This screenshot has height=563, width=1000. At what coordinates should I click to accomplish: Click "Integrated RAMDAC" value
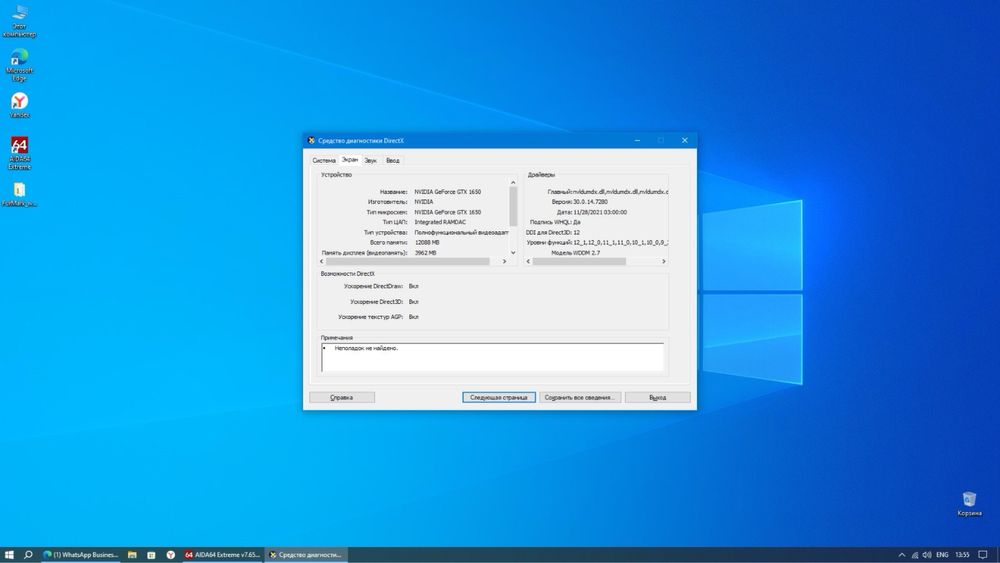[440, 222]
